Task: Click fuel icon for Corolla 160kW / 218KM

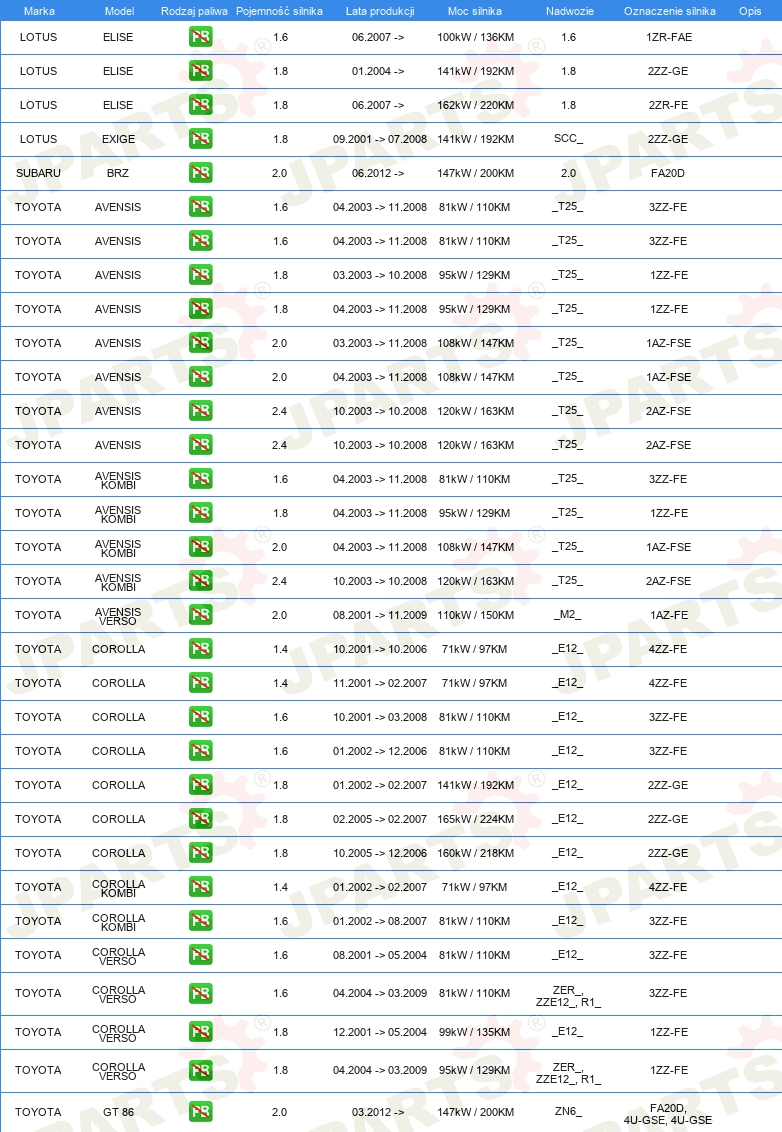Action: [x=201, y=853]
